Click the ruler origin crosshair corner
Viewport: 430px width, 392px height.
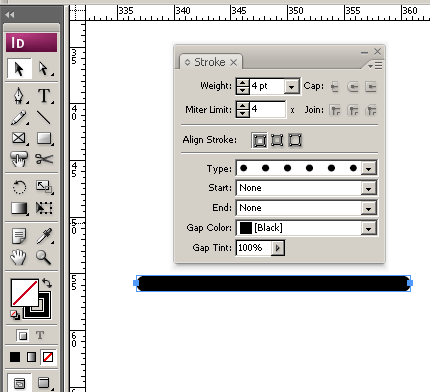(x=77, y=13)
